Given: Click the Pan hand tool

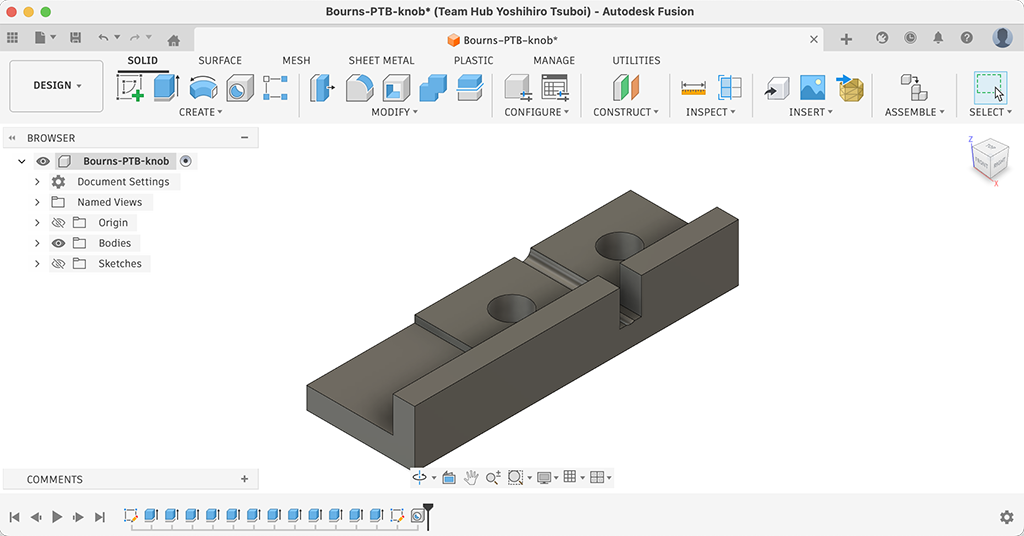Looking at the screenshot, I should 470,478.
